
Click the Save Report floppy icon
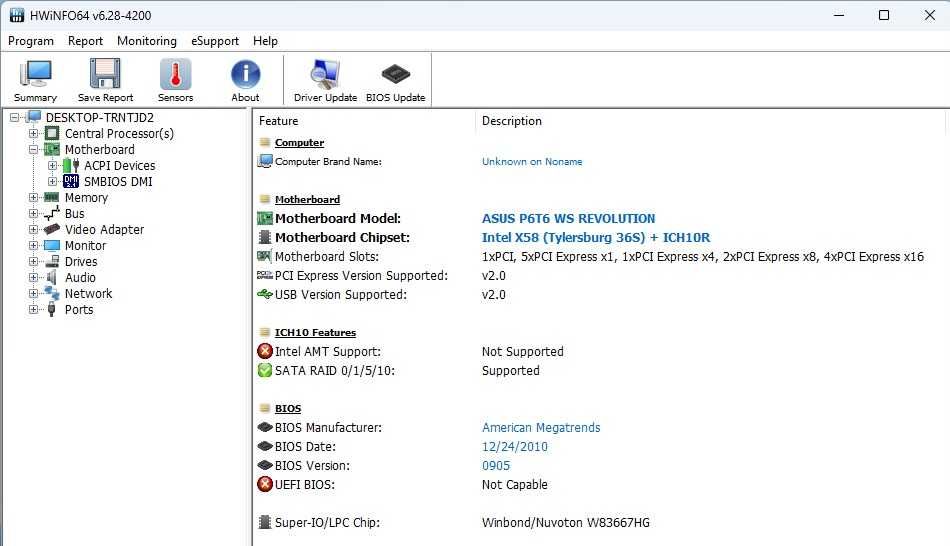[105, 80]
